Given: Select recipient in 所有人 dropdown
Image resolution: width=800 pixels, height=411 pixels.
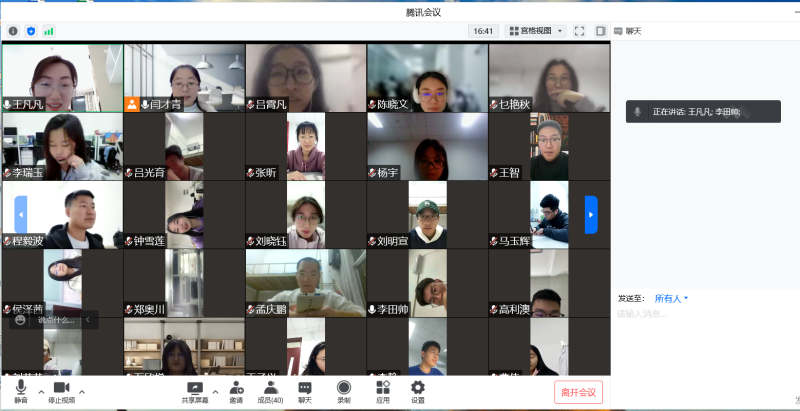Looking at the screenshot, I should [671, 298].
